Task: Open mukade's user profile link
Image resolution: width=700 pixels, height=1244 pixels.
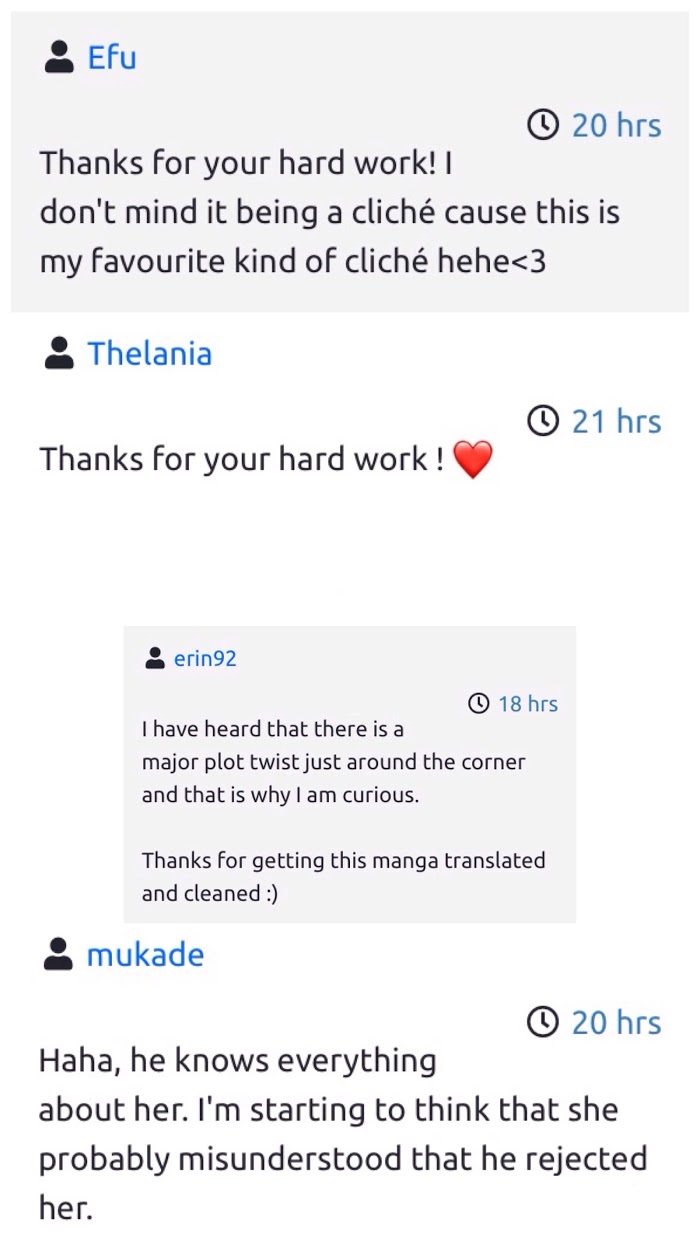Action: [x=145, y=955]
